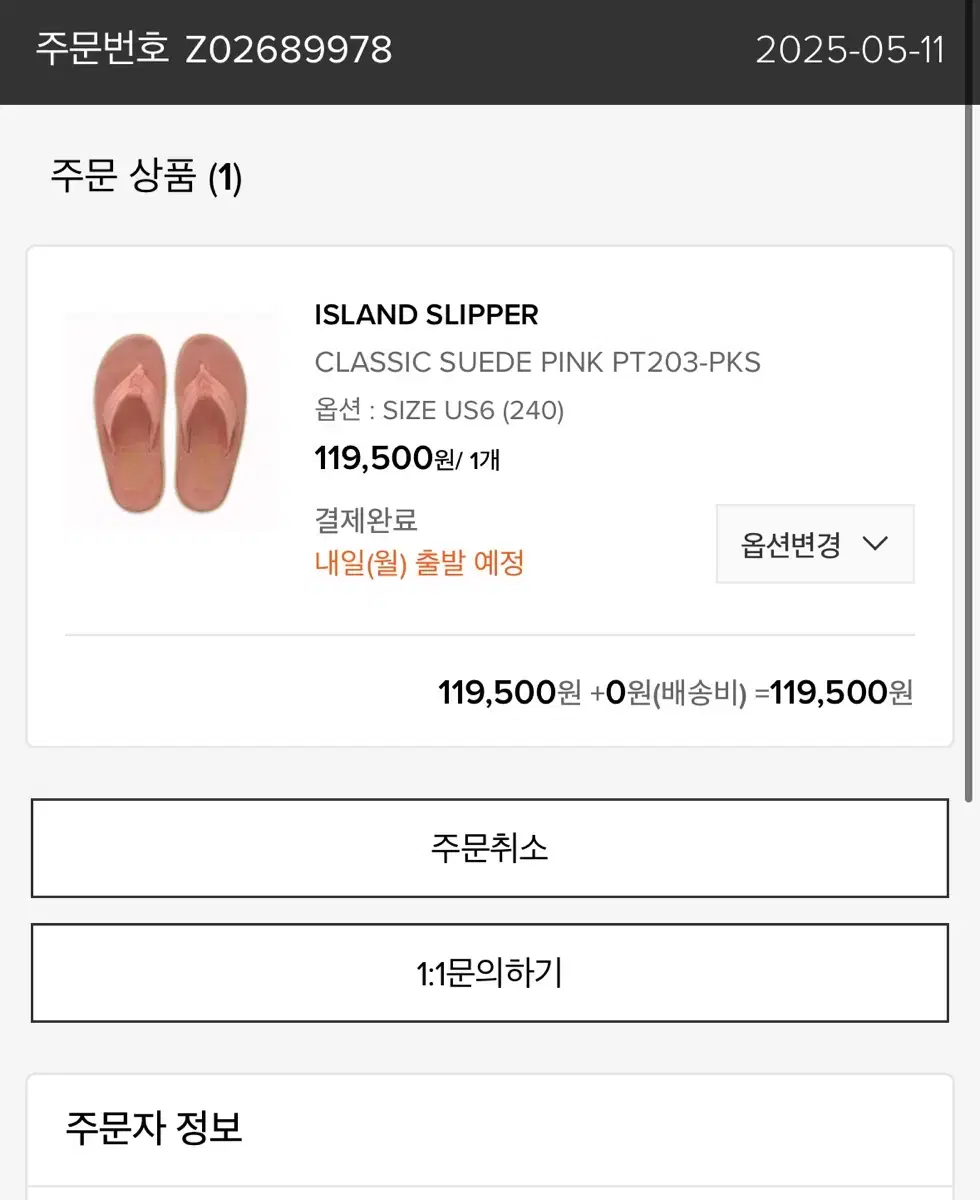Image resolution: width=980 pixels, height=1200 pixels.
Task: Click the order number Z02689978
Action: click(x=288, y=49)
